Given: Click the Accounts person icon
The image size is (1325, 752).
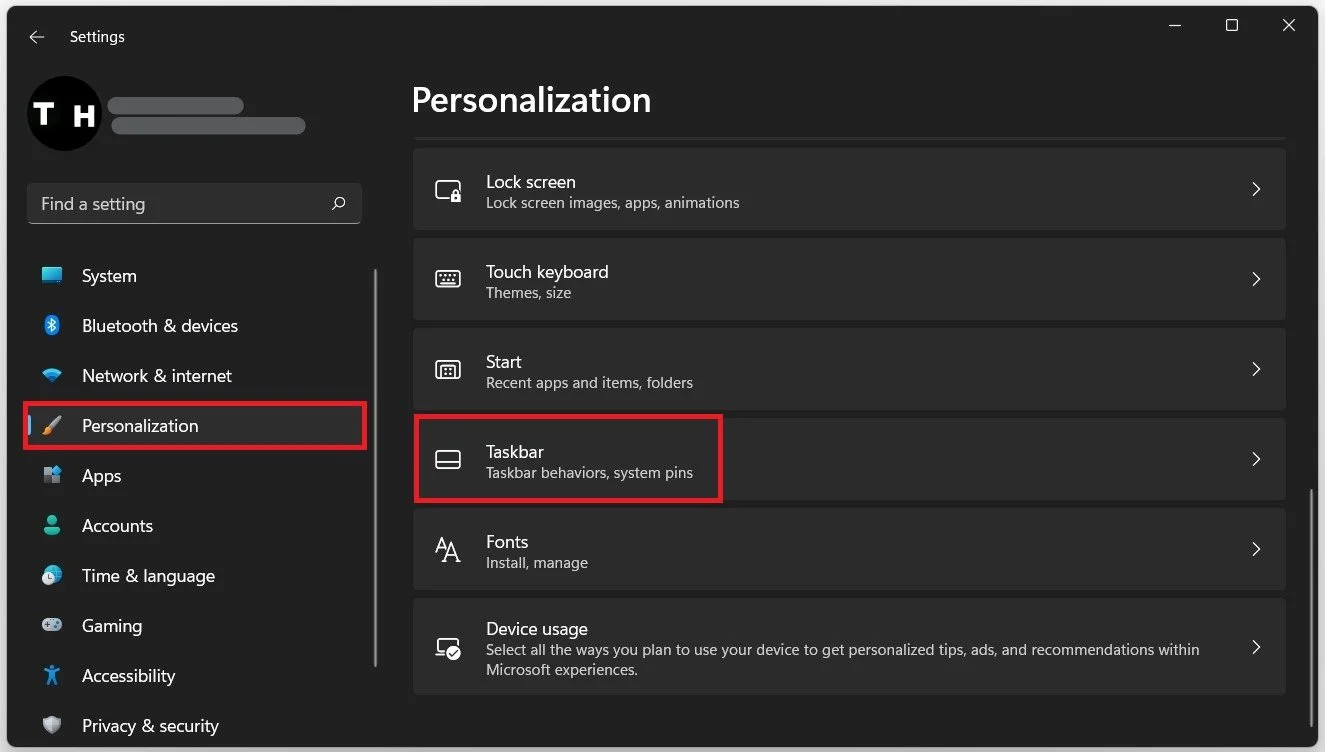Looking at the screenshot, I should (52, 525).
